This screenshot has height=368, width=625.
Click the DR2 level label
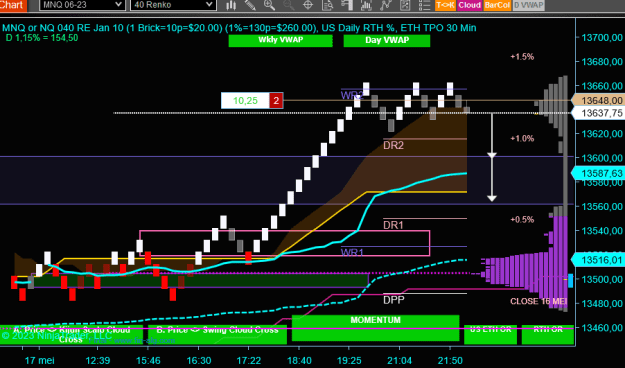(393, 145)
